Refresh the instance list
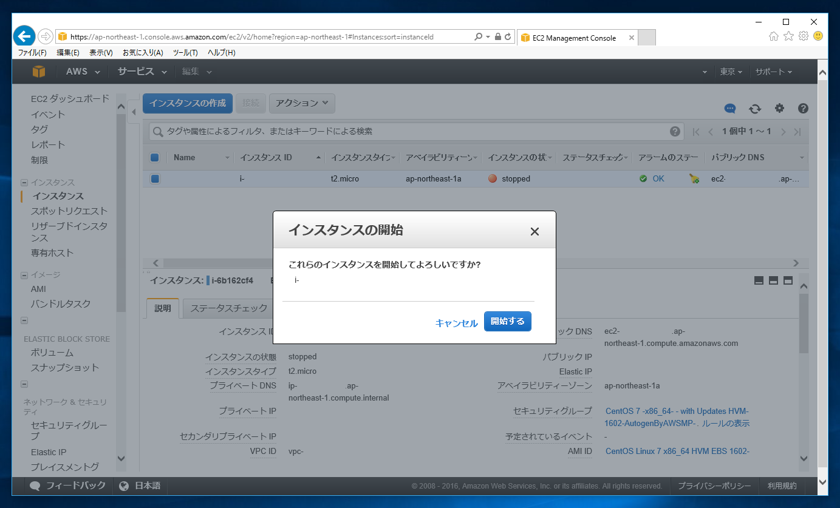This screenshot has width=840, height=508. tap(755, 108)
